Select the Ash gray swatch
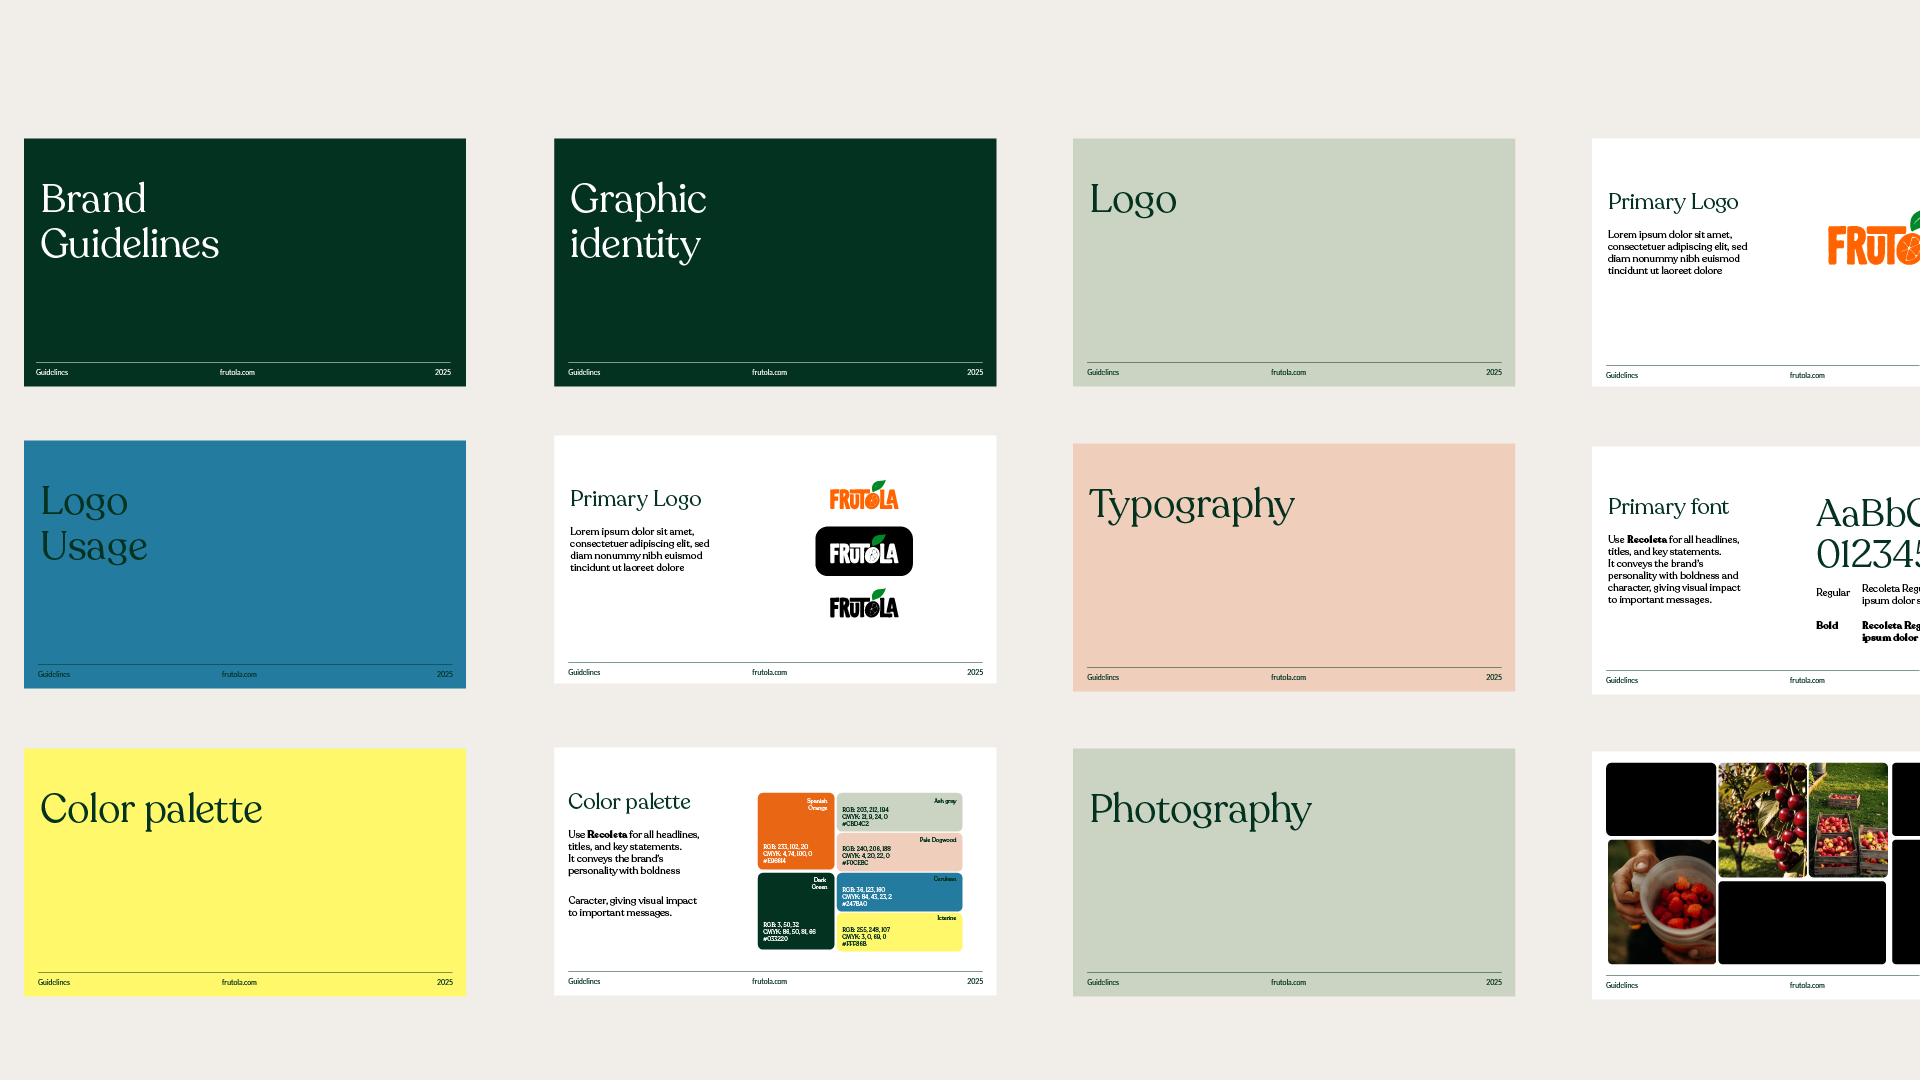The image size is (1920, 1080). (899, 812)
